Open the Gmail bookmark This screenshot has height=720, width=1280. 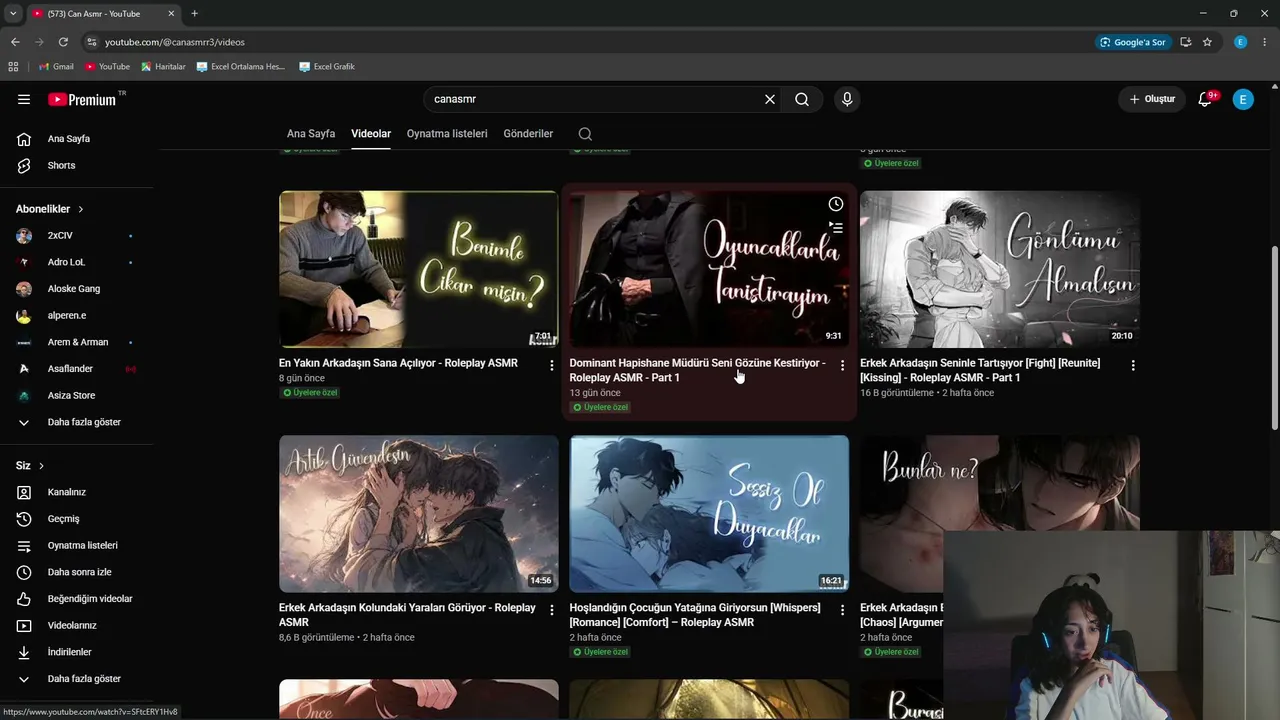tap(56, 67)
